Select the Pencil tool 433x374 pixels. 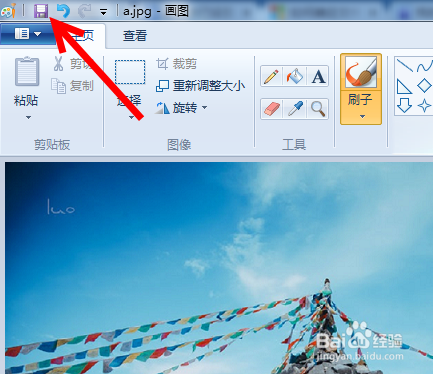click(x=271, y=76)
